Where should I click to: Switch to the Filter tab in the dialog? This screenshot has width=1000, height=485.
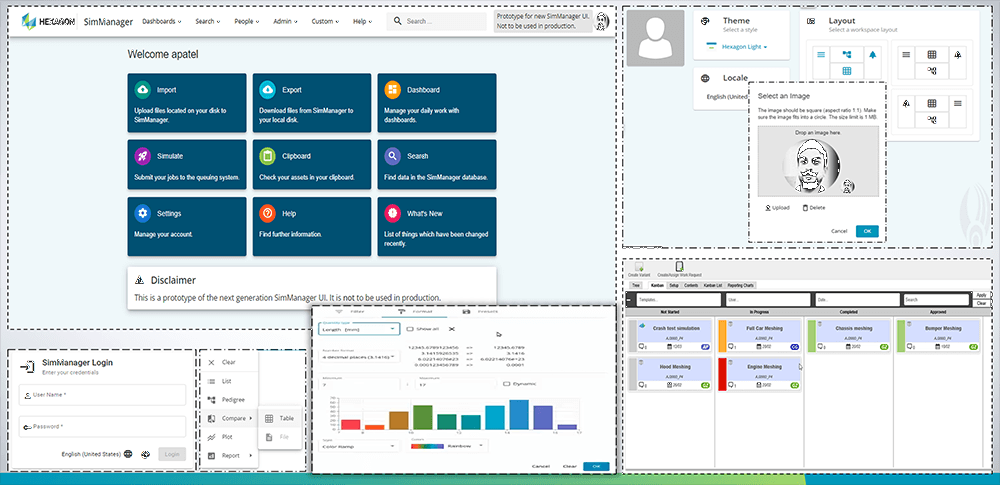pos(348,311)
